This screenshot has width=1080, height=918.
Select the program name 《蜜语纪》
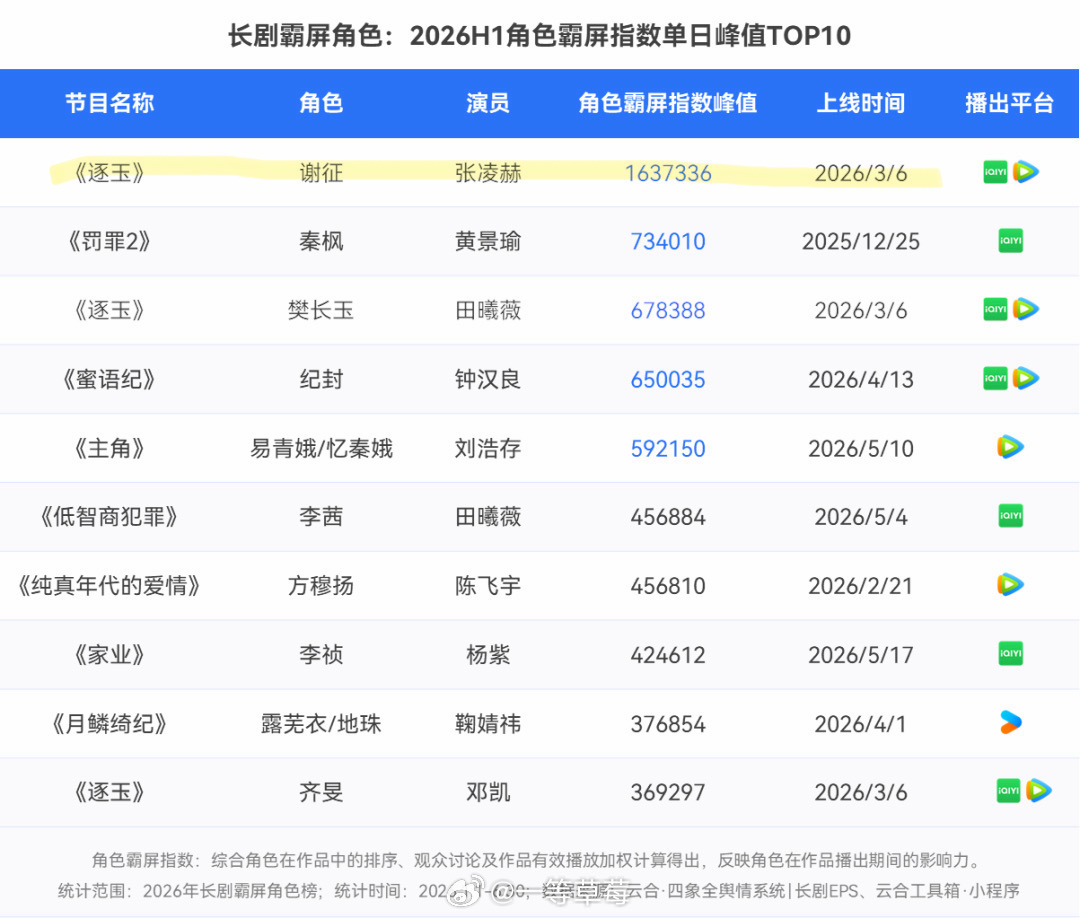point(110,379)
